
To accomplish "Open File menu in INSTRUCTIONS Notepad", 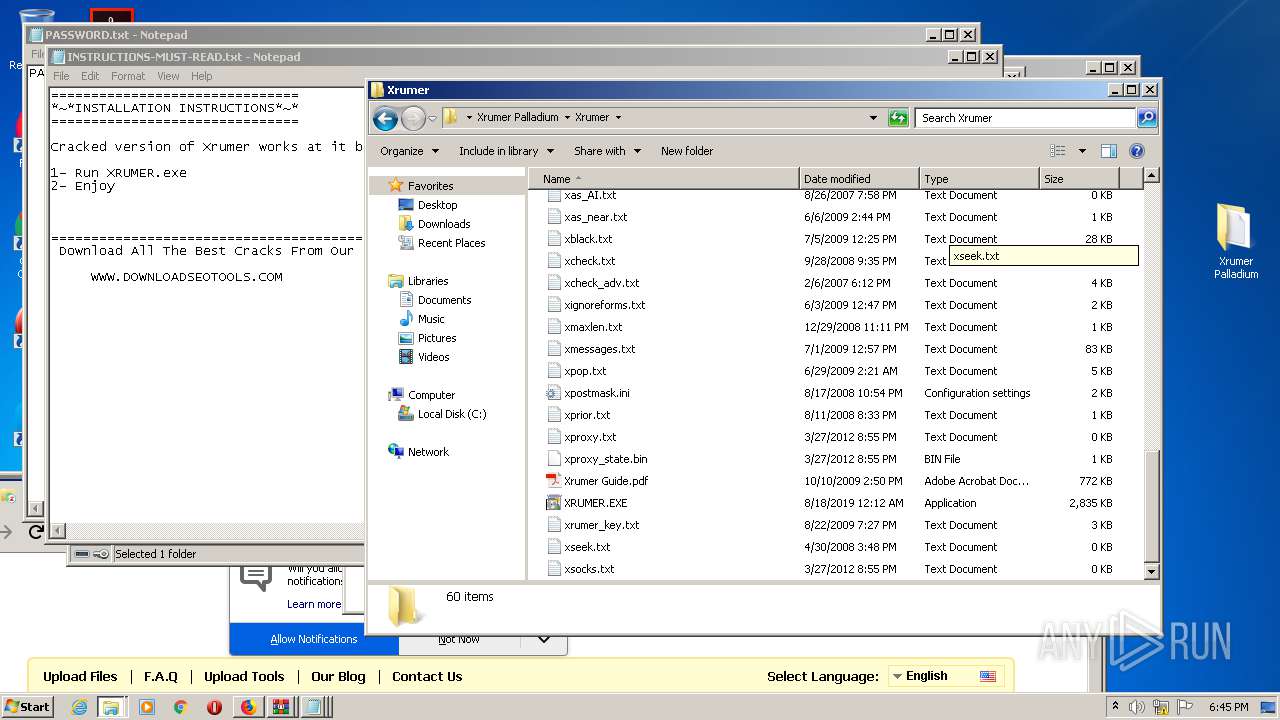I will coord(61,76).
